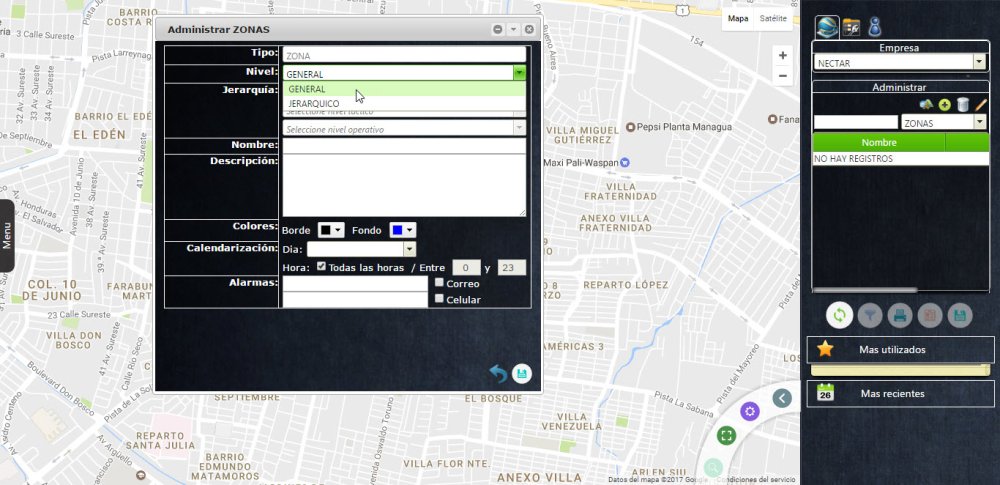1000x485 pixels.
Task: Zoom out the map with minus
Action: click(x=783, y=75)
